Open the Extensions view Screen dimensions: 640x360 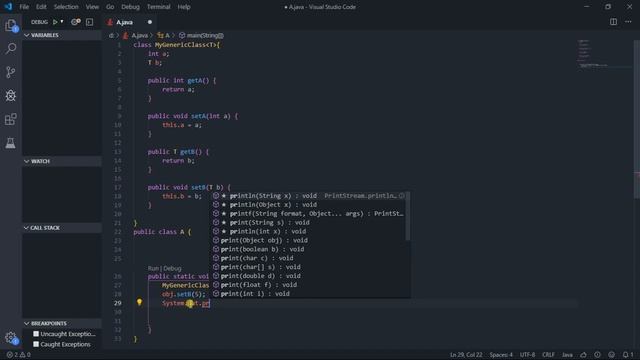(x=11, y=119)
